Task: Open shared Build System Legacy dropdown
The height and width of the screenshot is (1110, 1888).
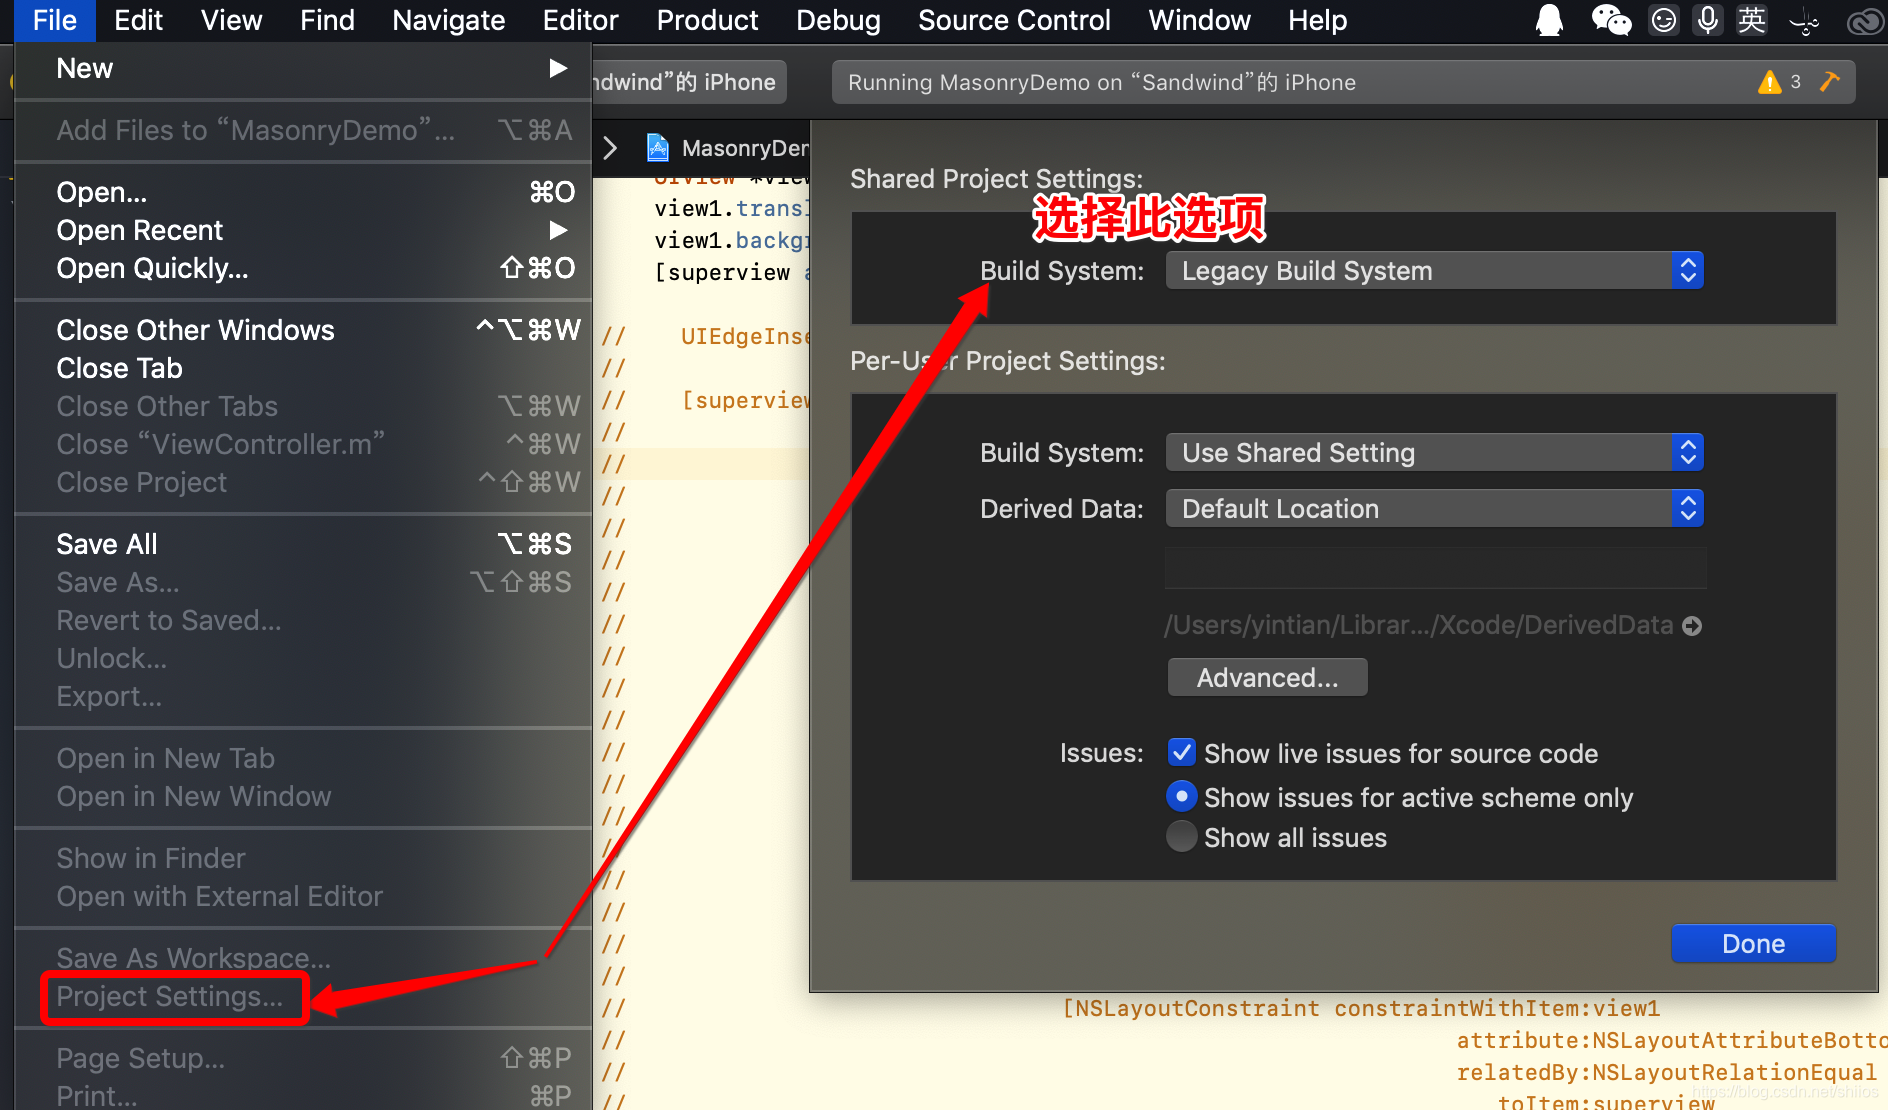Action: pos(1434,270)
